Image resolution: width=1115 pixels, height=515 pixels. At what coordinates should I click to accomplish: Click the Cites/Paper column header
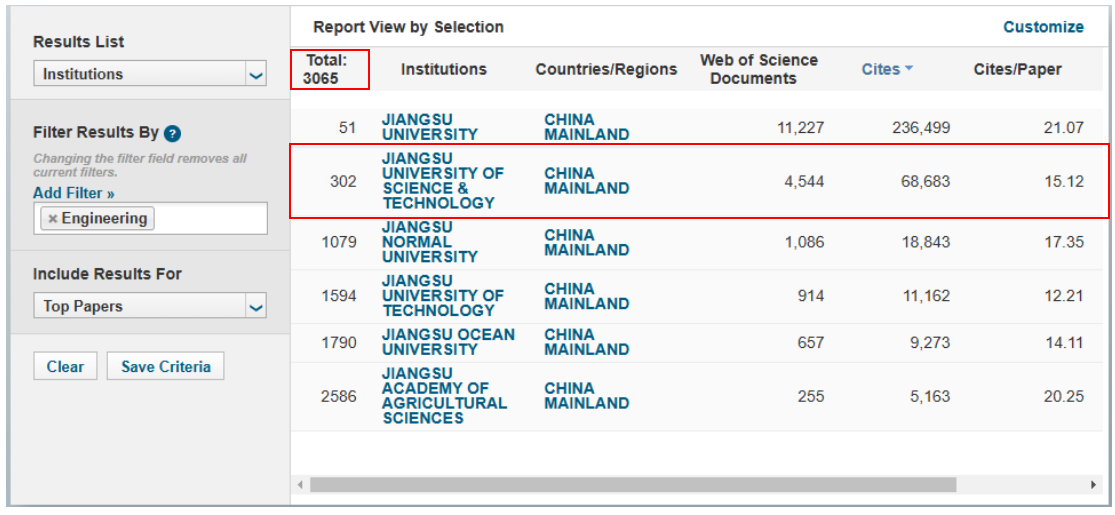pyautogui.click(x=1018, y=69)
